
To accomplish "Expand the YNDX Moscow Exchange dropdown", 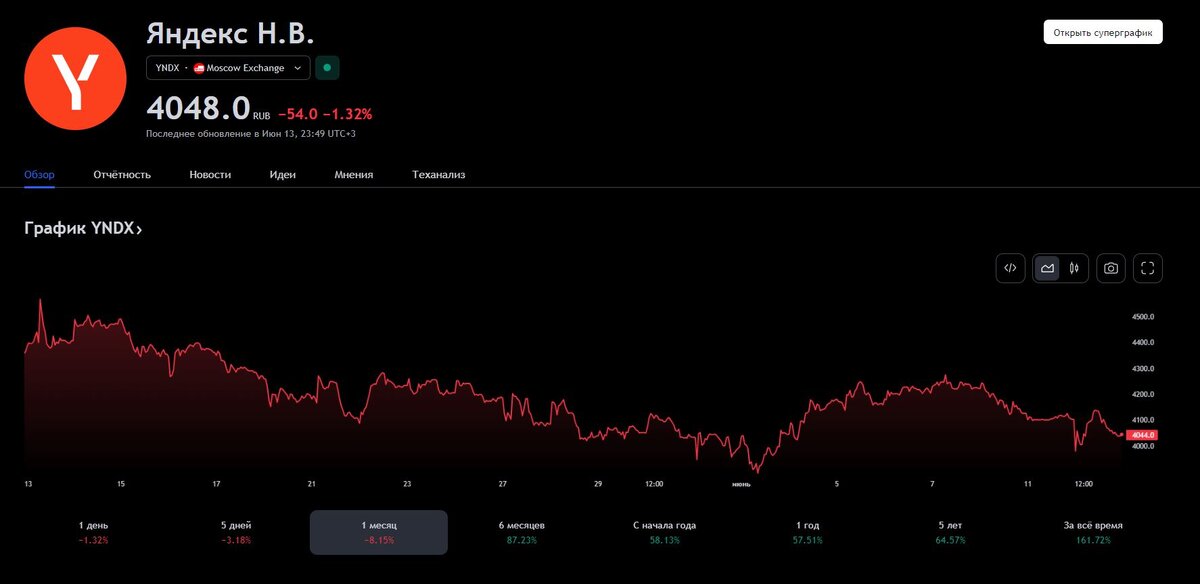I will pyautogui.click(x=228, y=68).
